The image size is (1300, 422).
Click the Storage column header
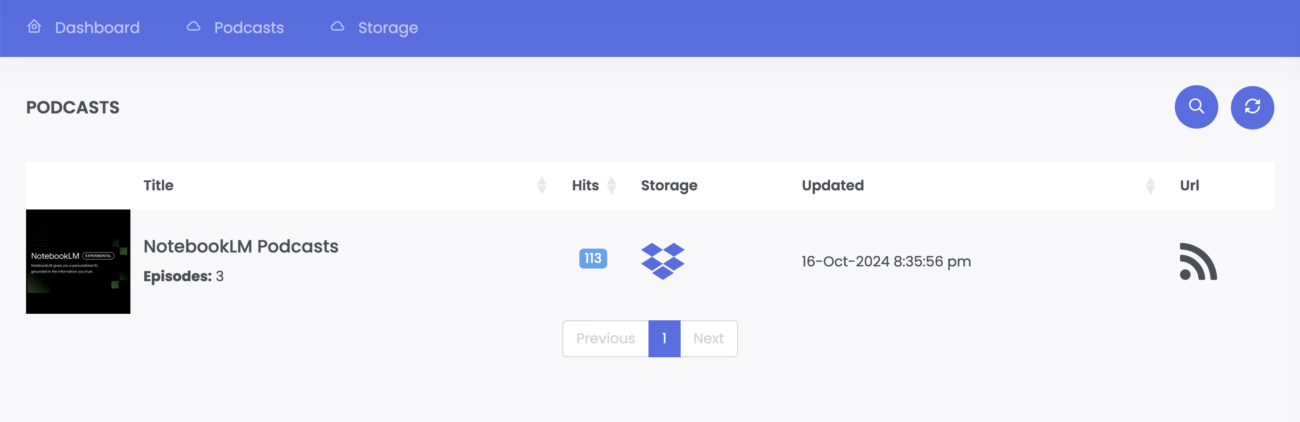(x=669, y=186)
